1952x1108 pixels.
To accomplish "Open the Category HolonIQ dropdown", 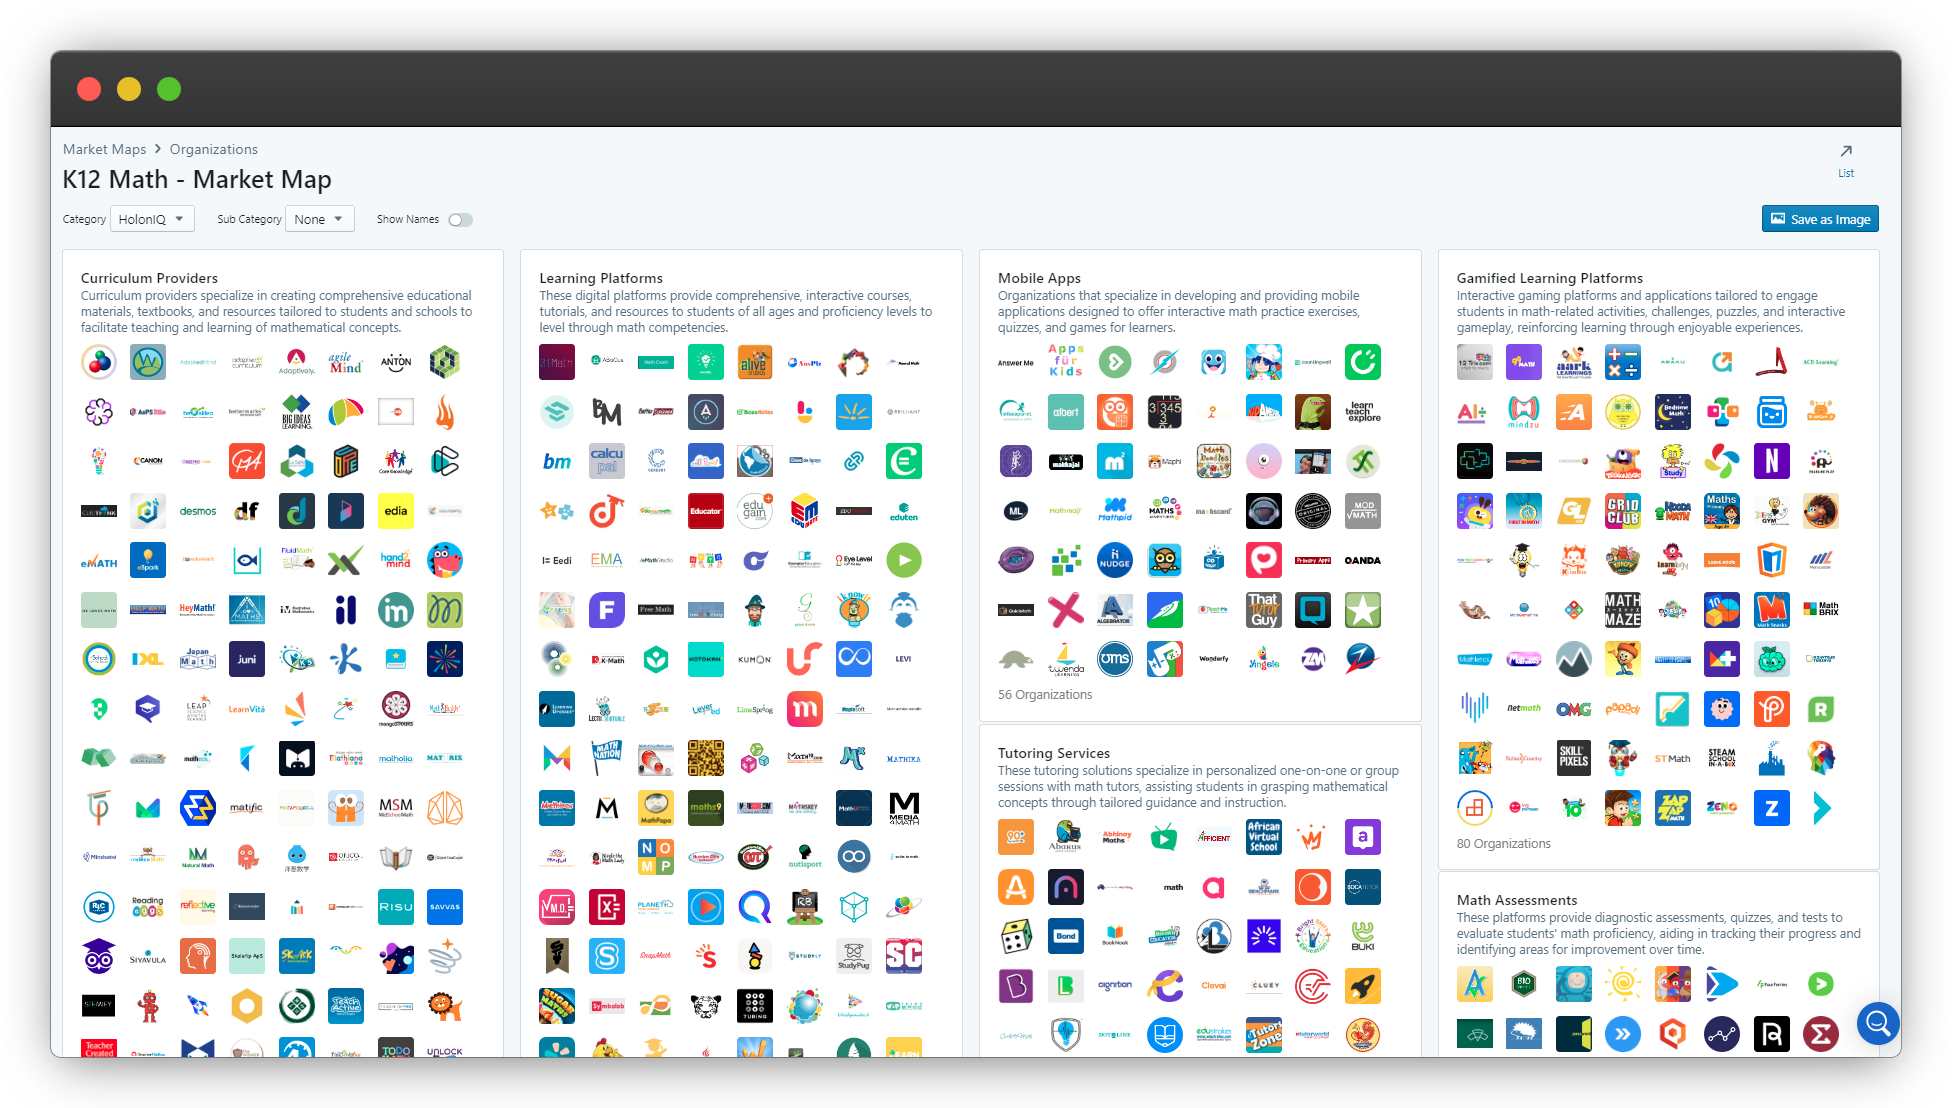I will (151, 220).
